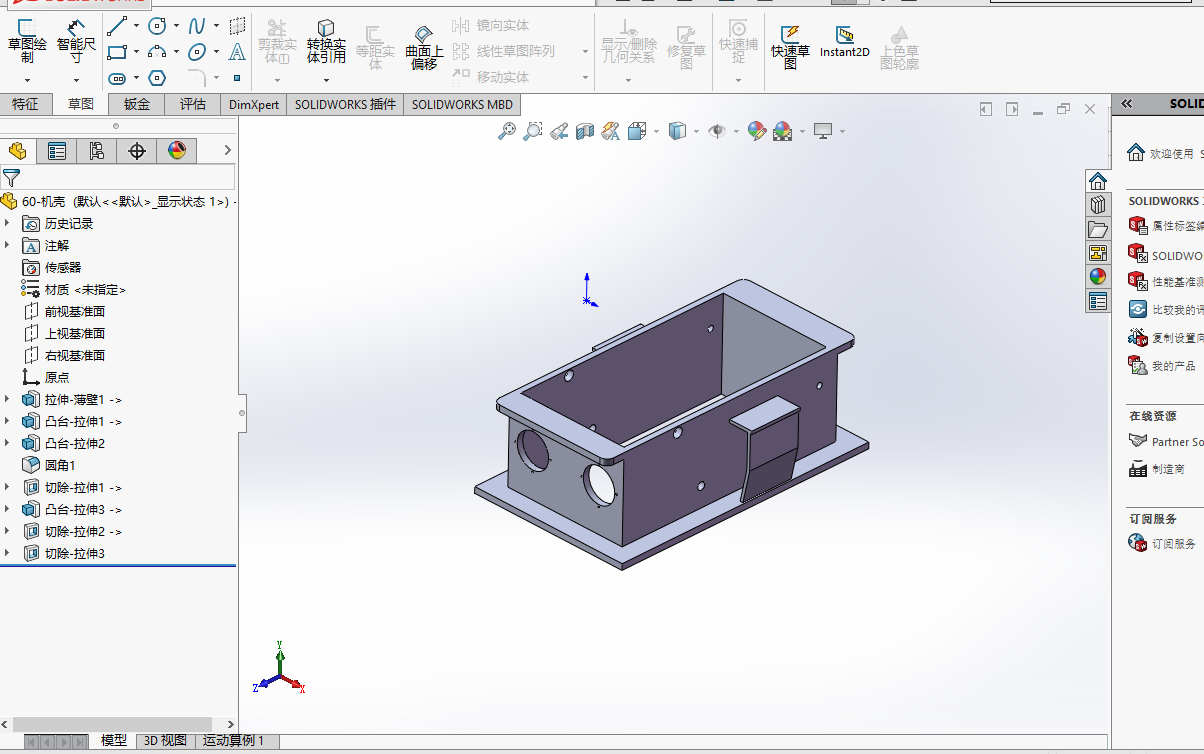This screenshot has height=754, width=1204.
Task: Open the ConfigurationManager panel tab
Action: click(97, 151)
